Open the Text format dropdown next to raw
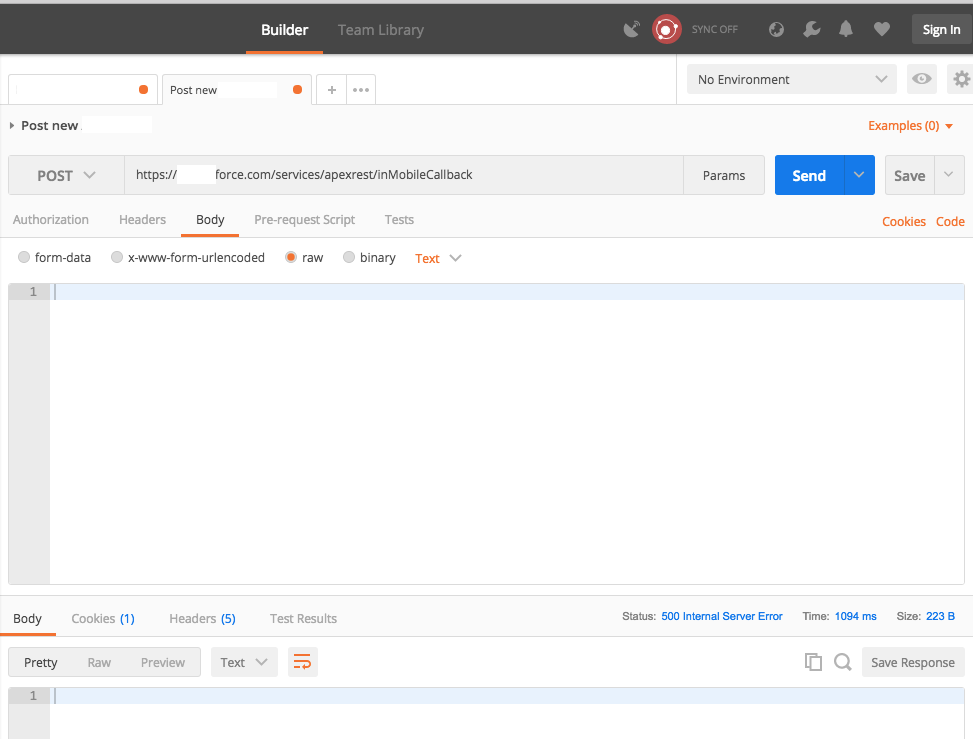This screenshot has width=973, height=739. coord(437,257)
